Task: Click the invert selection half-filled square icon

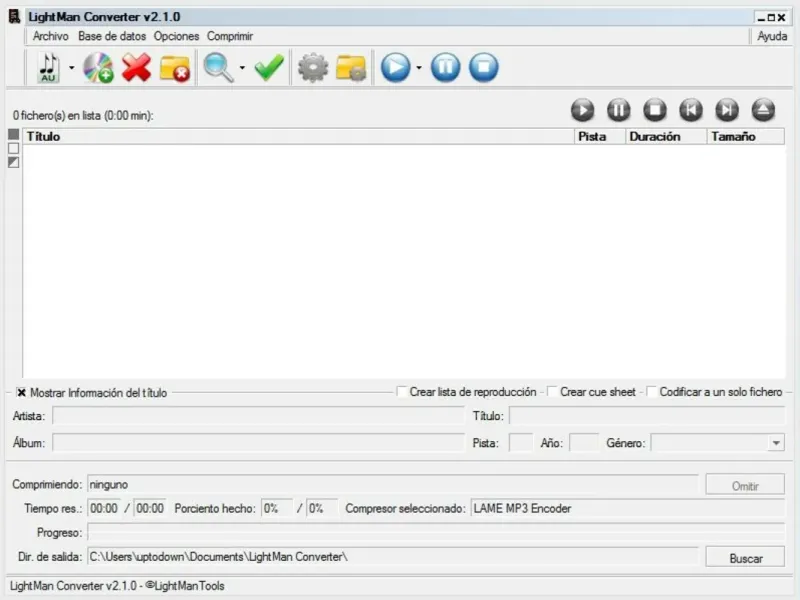Action: point(14,162)
